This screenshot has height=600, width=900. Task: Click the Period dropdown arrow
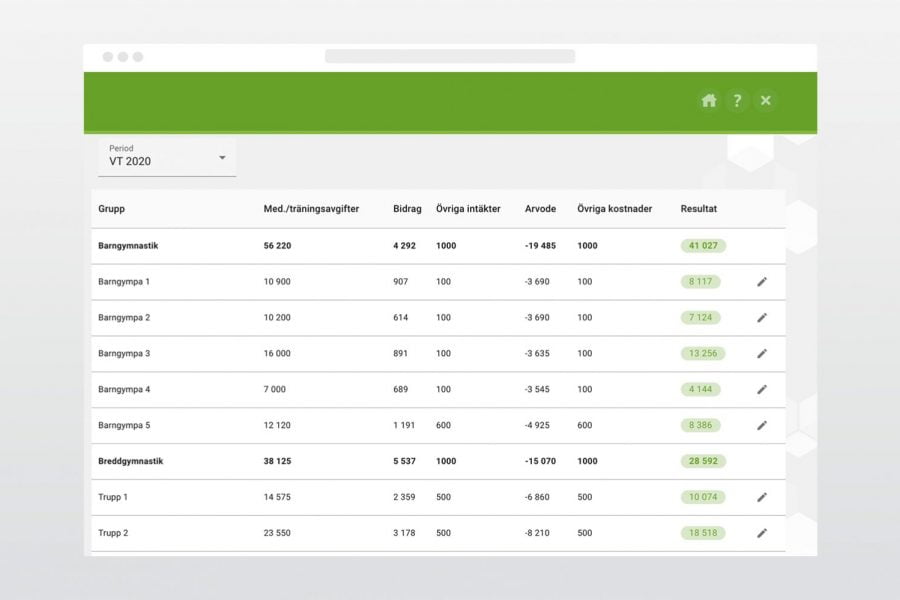pyautogui.click(x=222, y=158)
